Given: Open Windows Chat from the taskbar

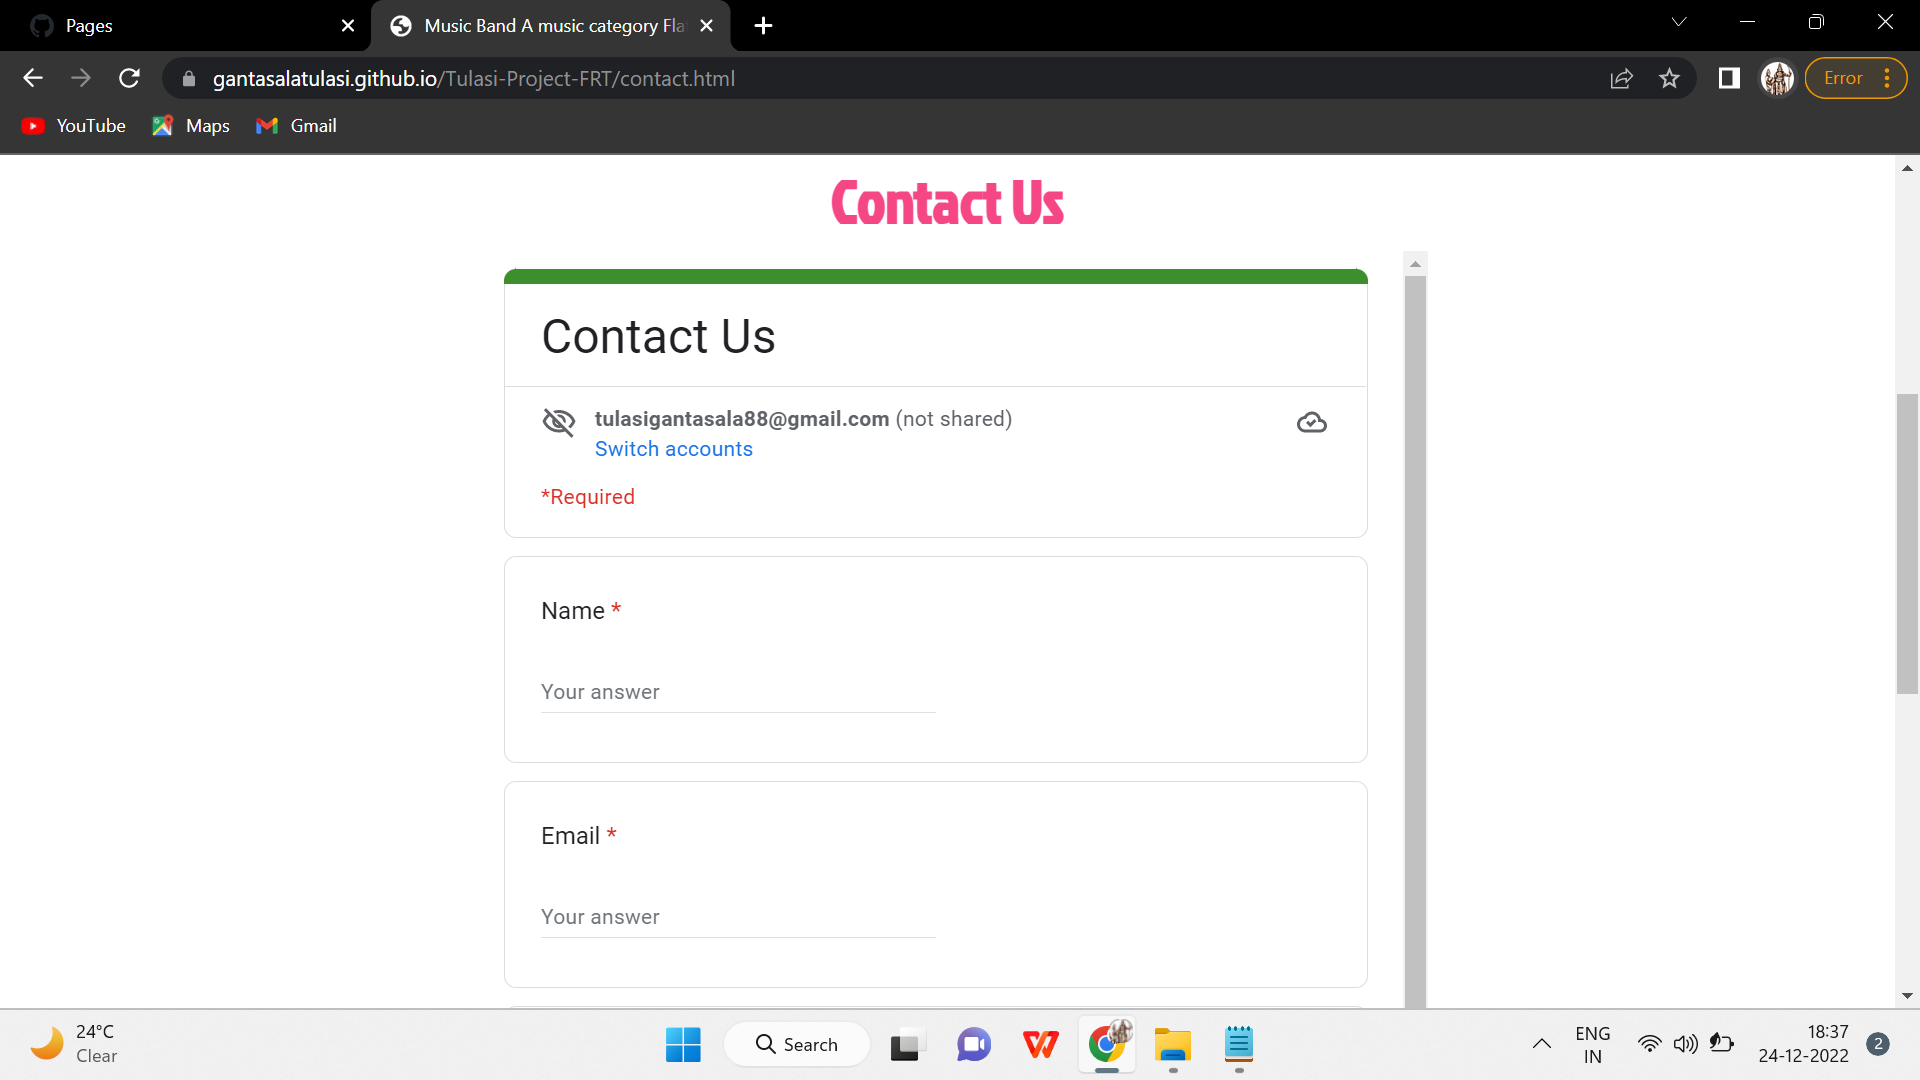Looking at the screenshot, I should point(973,1043).
